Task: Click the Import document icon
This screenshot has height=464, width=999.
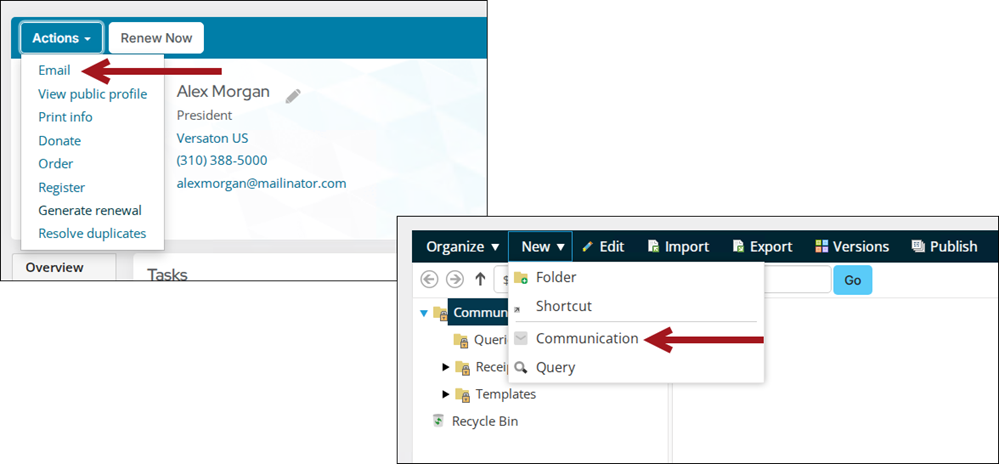Action: (653, 246)
